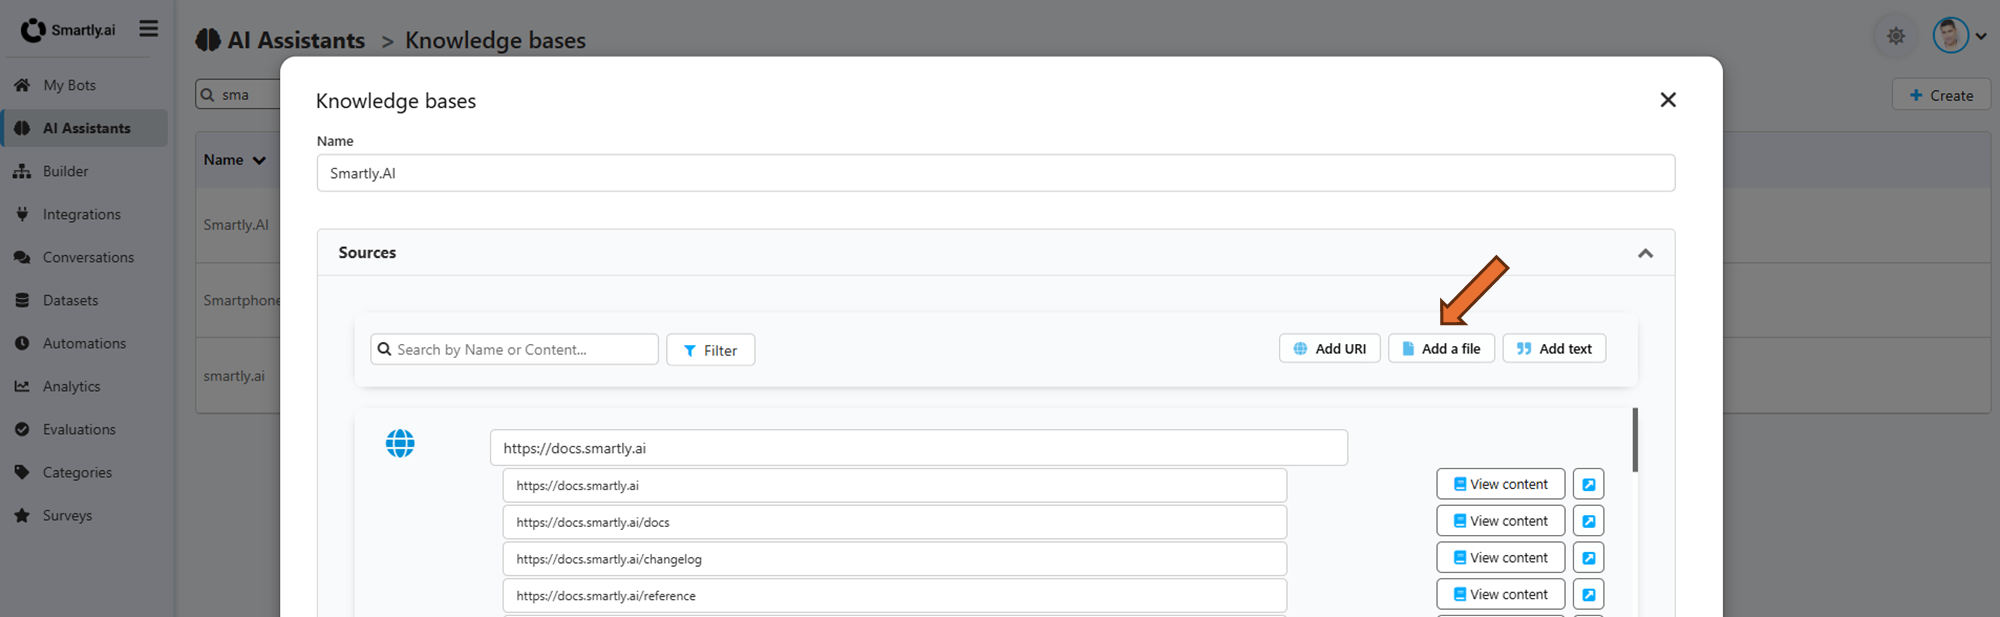Click the sources list scrollbar
The width and height of the screenshot is (2000, 617).
click(x=1635, y=440)
